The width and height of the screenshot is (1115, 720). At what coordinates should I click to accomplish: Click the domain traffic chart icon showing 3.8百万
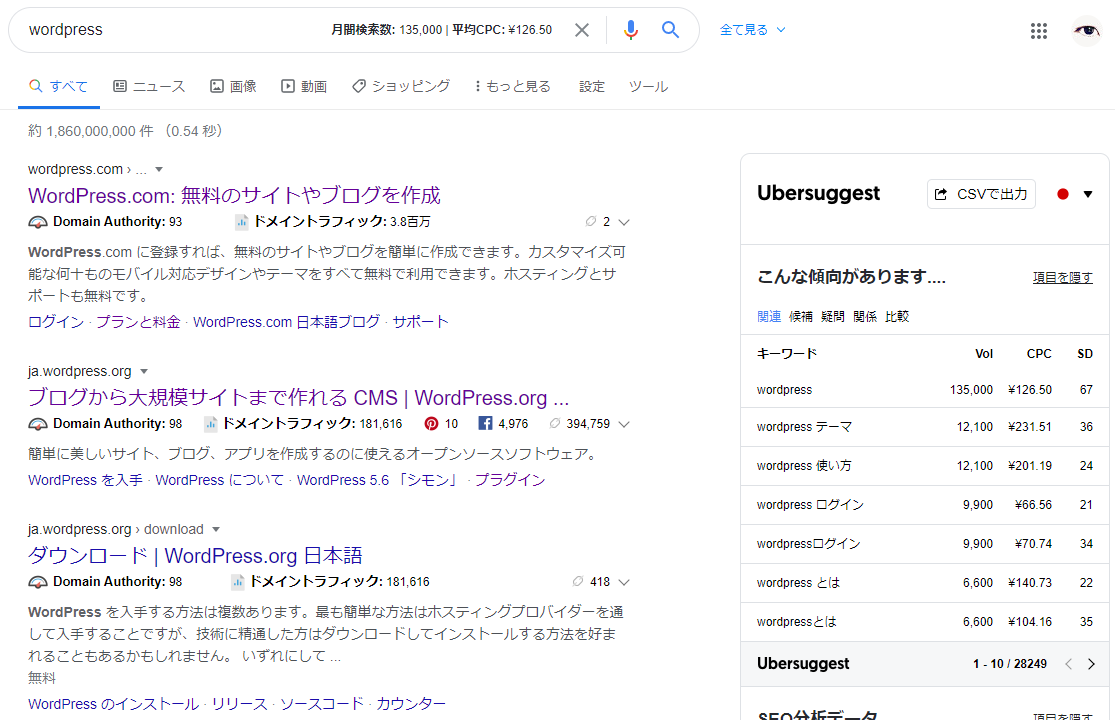pos(241,222)
